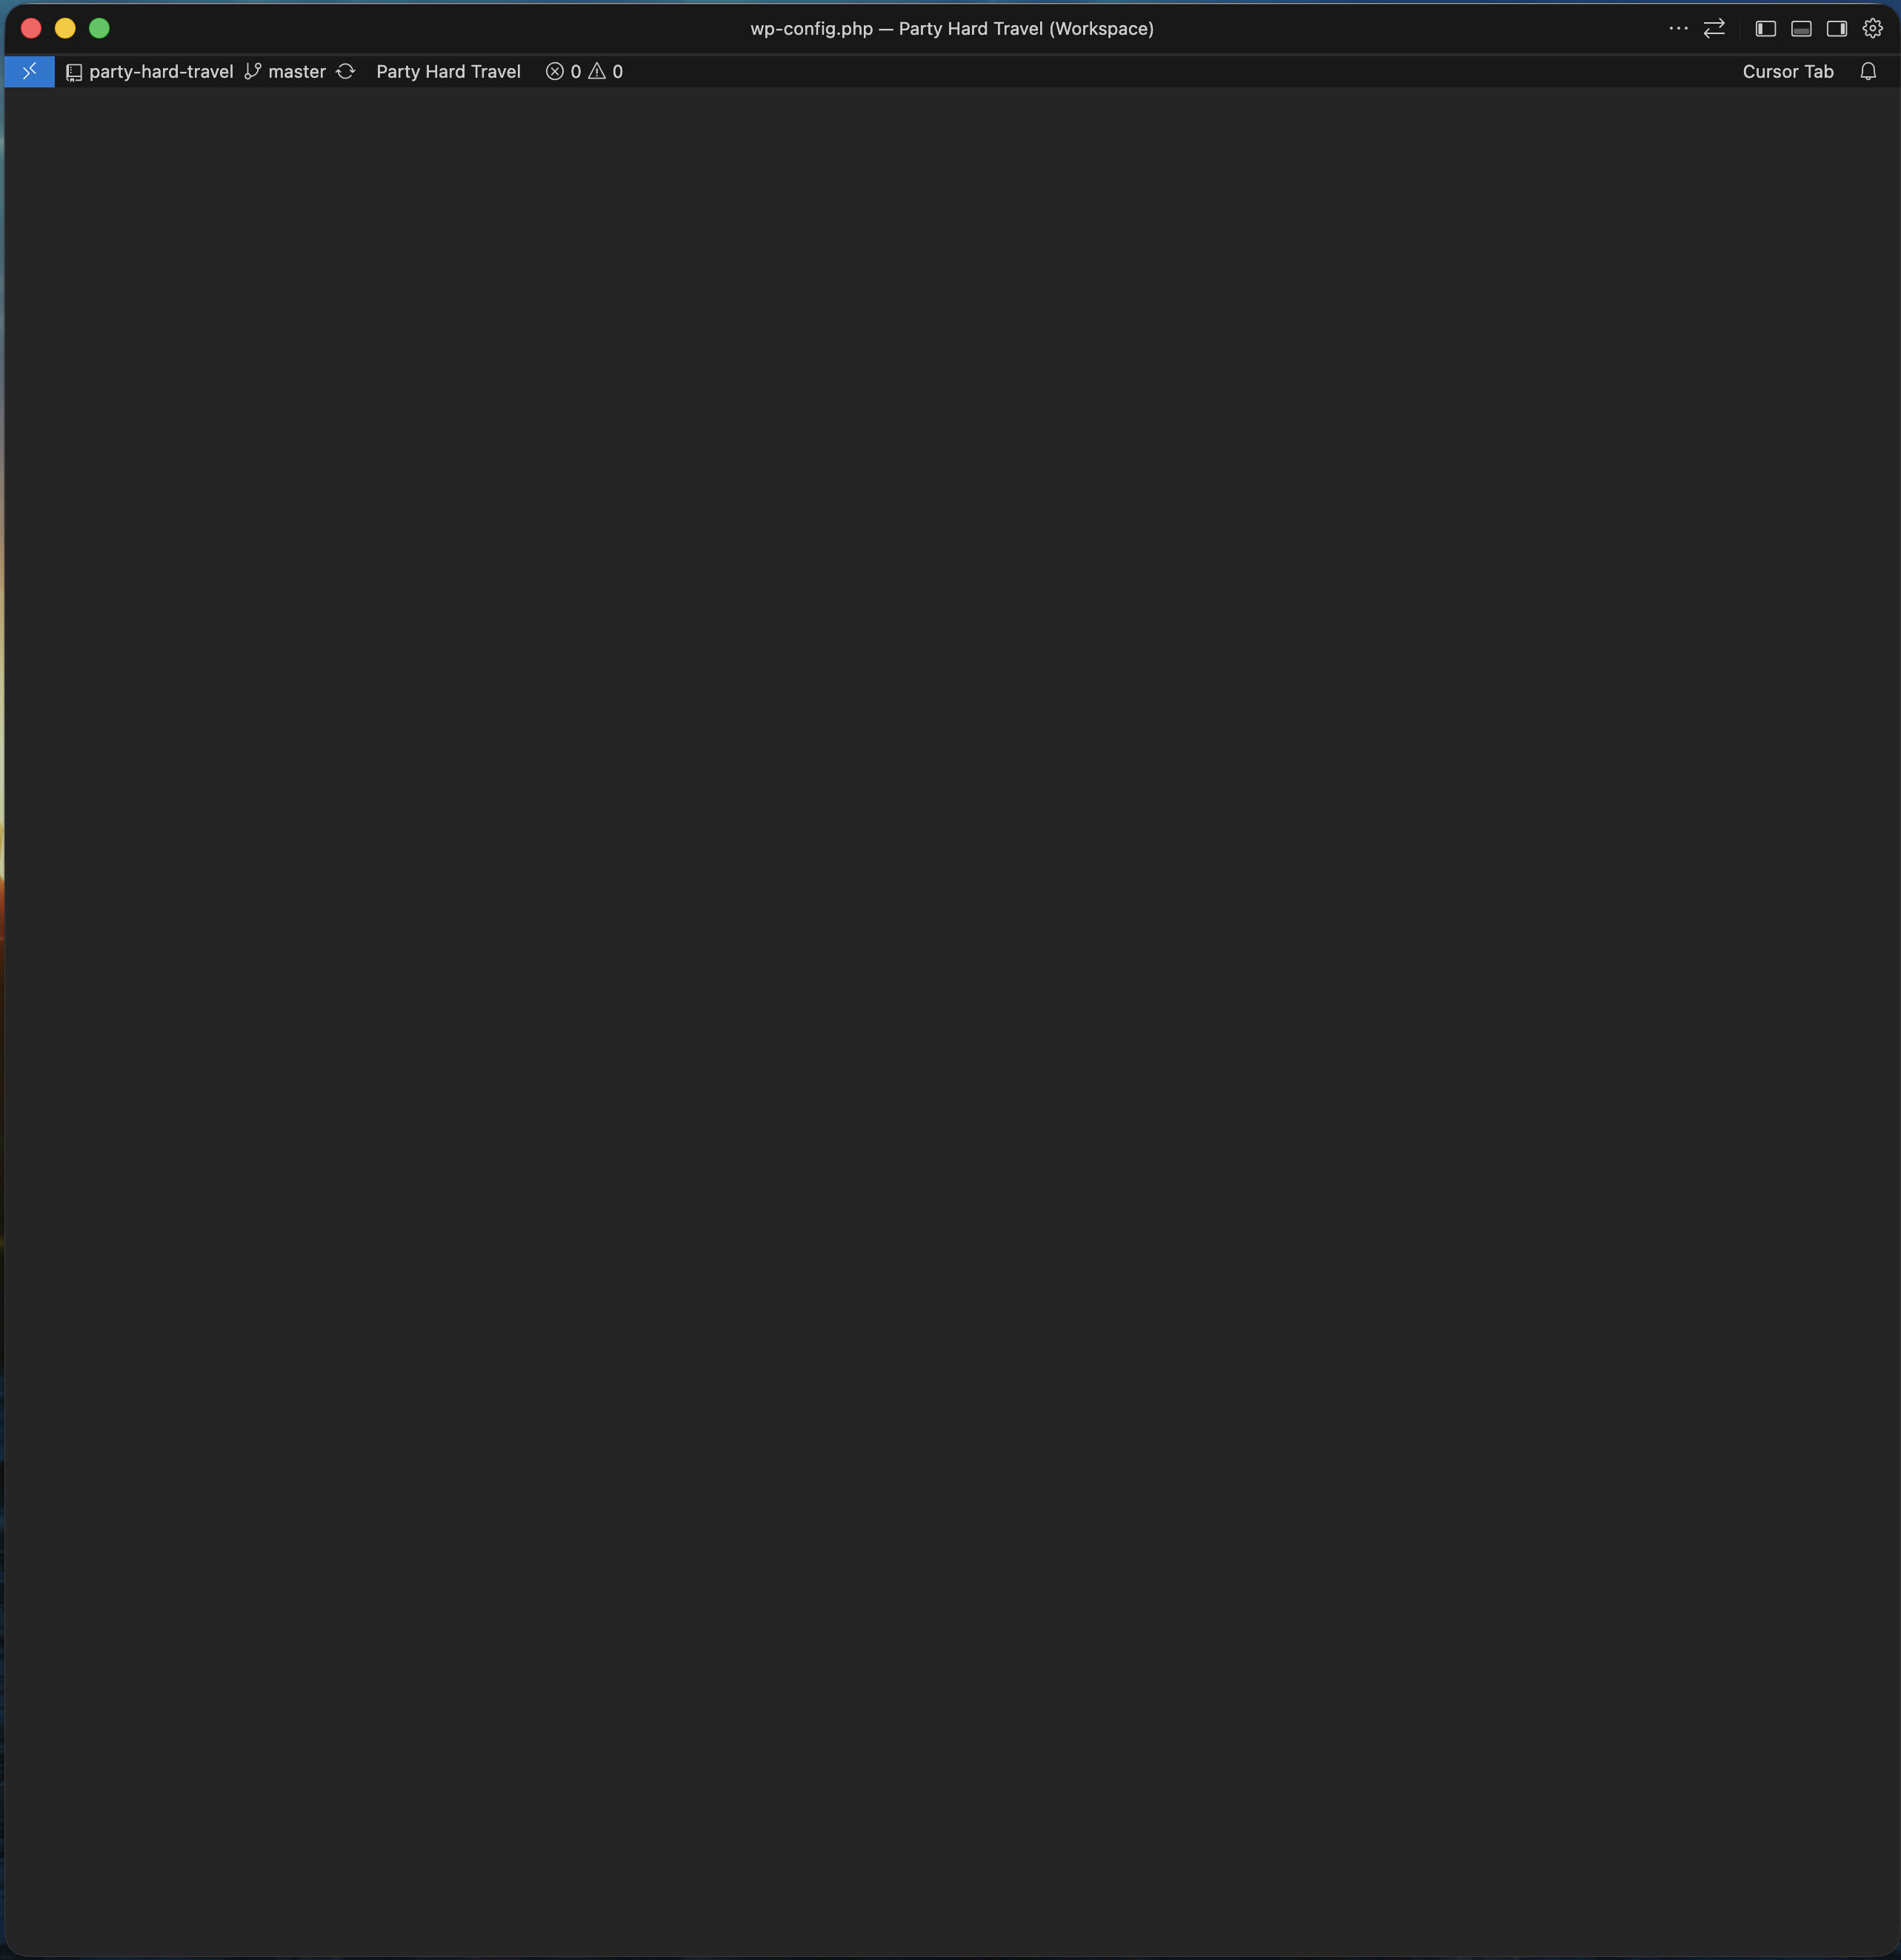Toggle the primary left sidebar

point(1765,29)
